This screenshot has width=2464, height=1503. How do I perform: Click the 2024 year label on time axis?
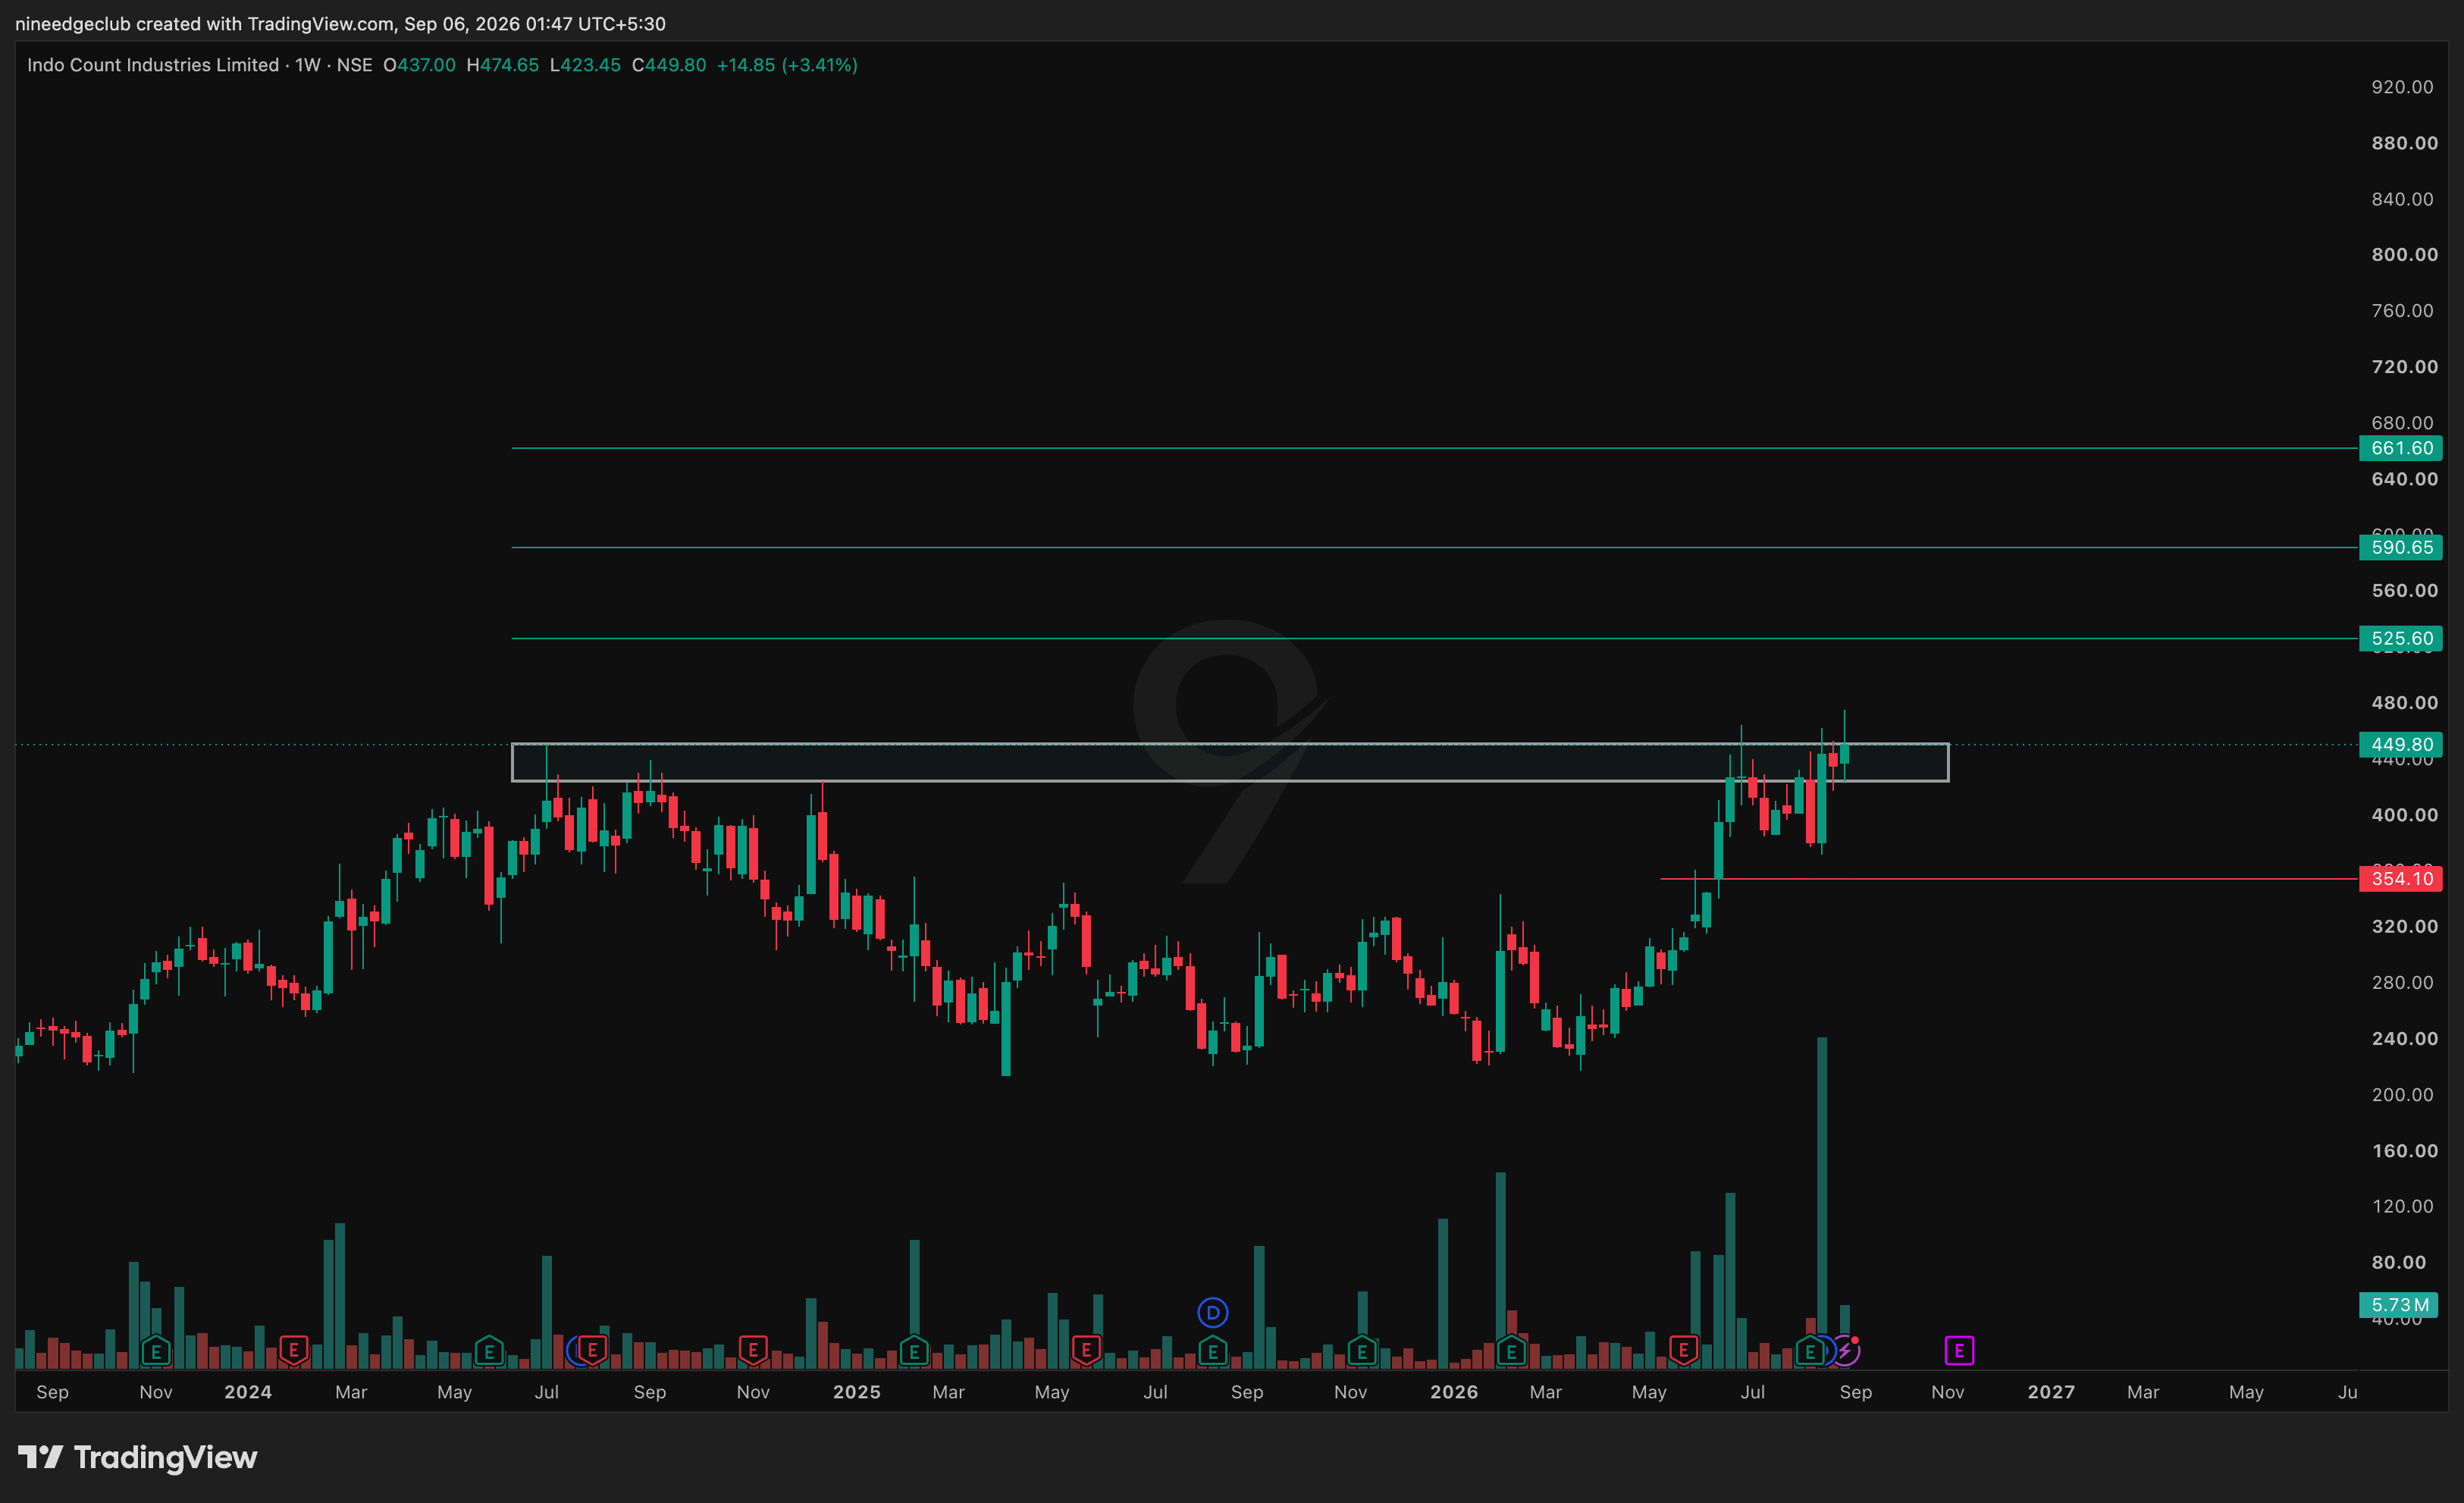coord(248,1391)
